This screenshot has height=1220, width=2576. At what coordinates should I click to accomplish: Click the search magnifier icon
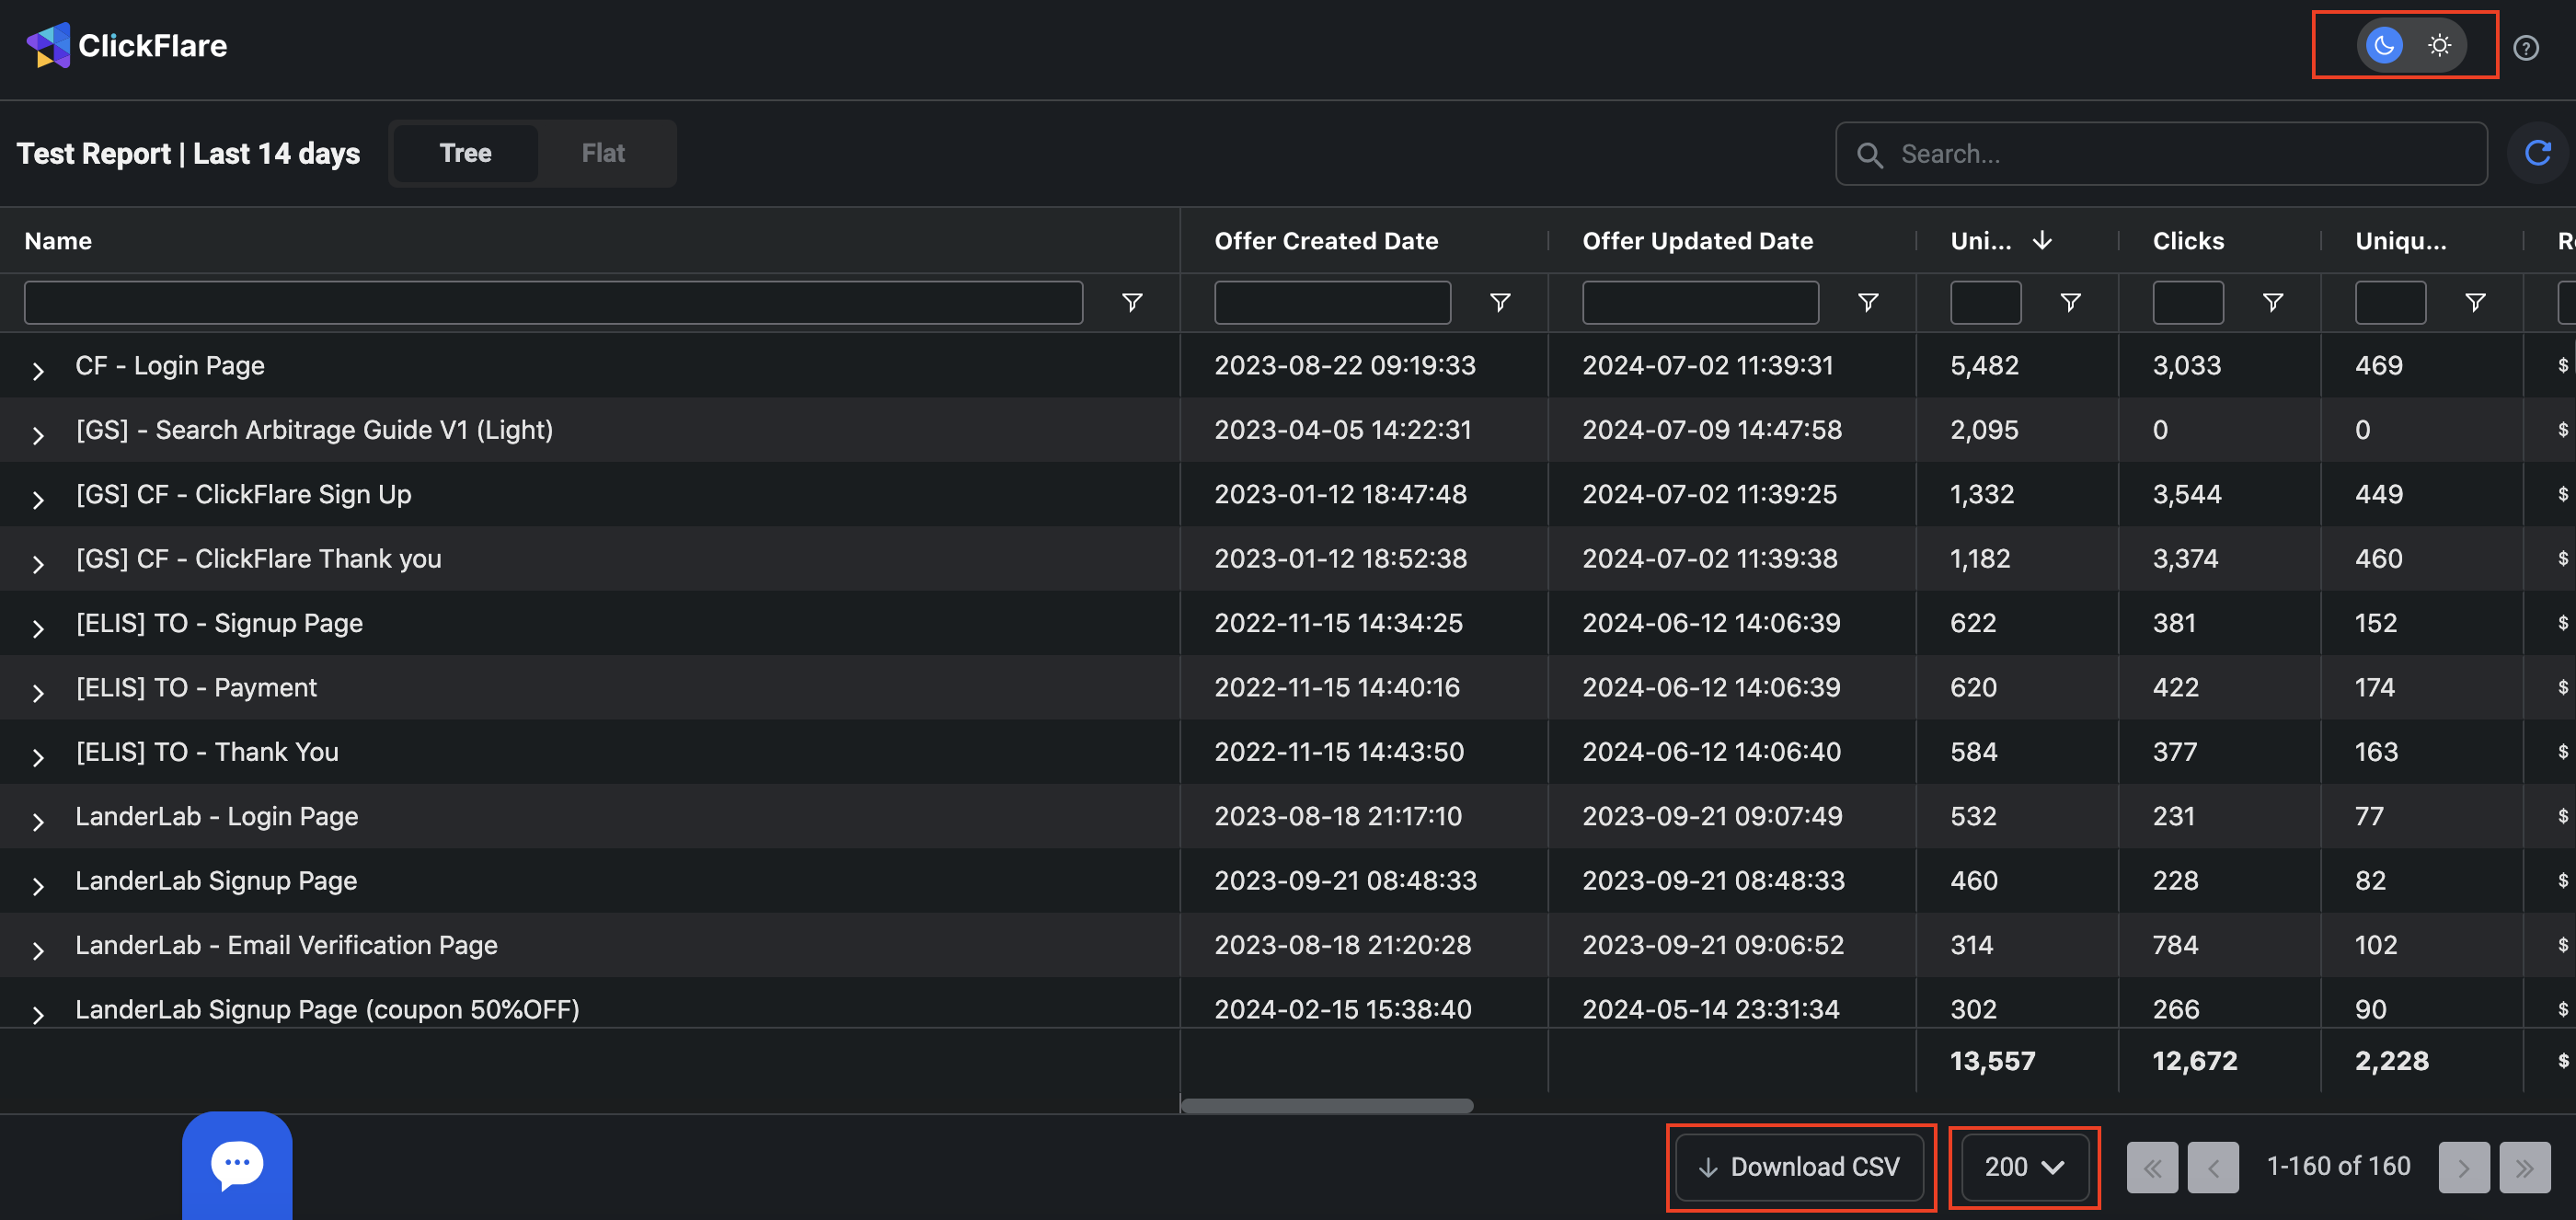[1869, 155]
